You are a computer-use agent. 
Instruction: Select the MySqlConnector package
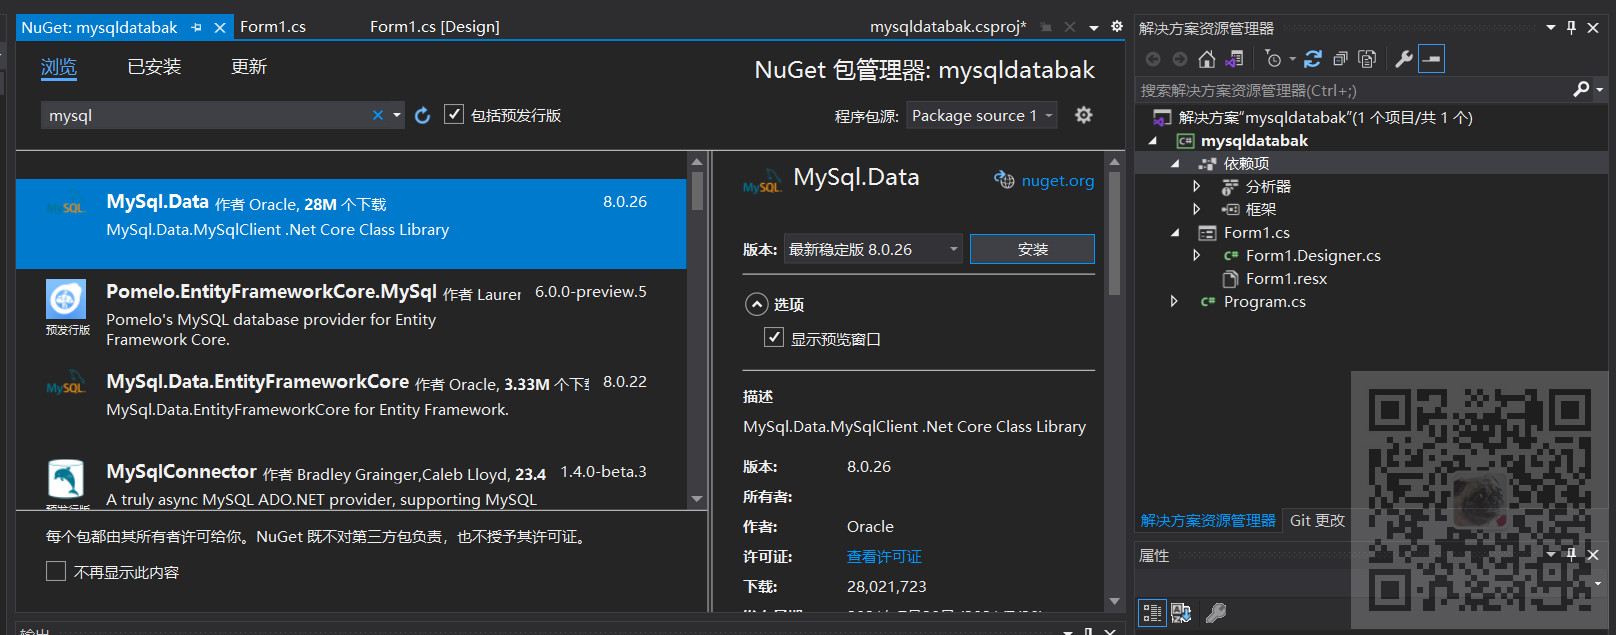click(x=351, y=480)
